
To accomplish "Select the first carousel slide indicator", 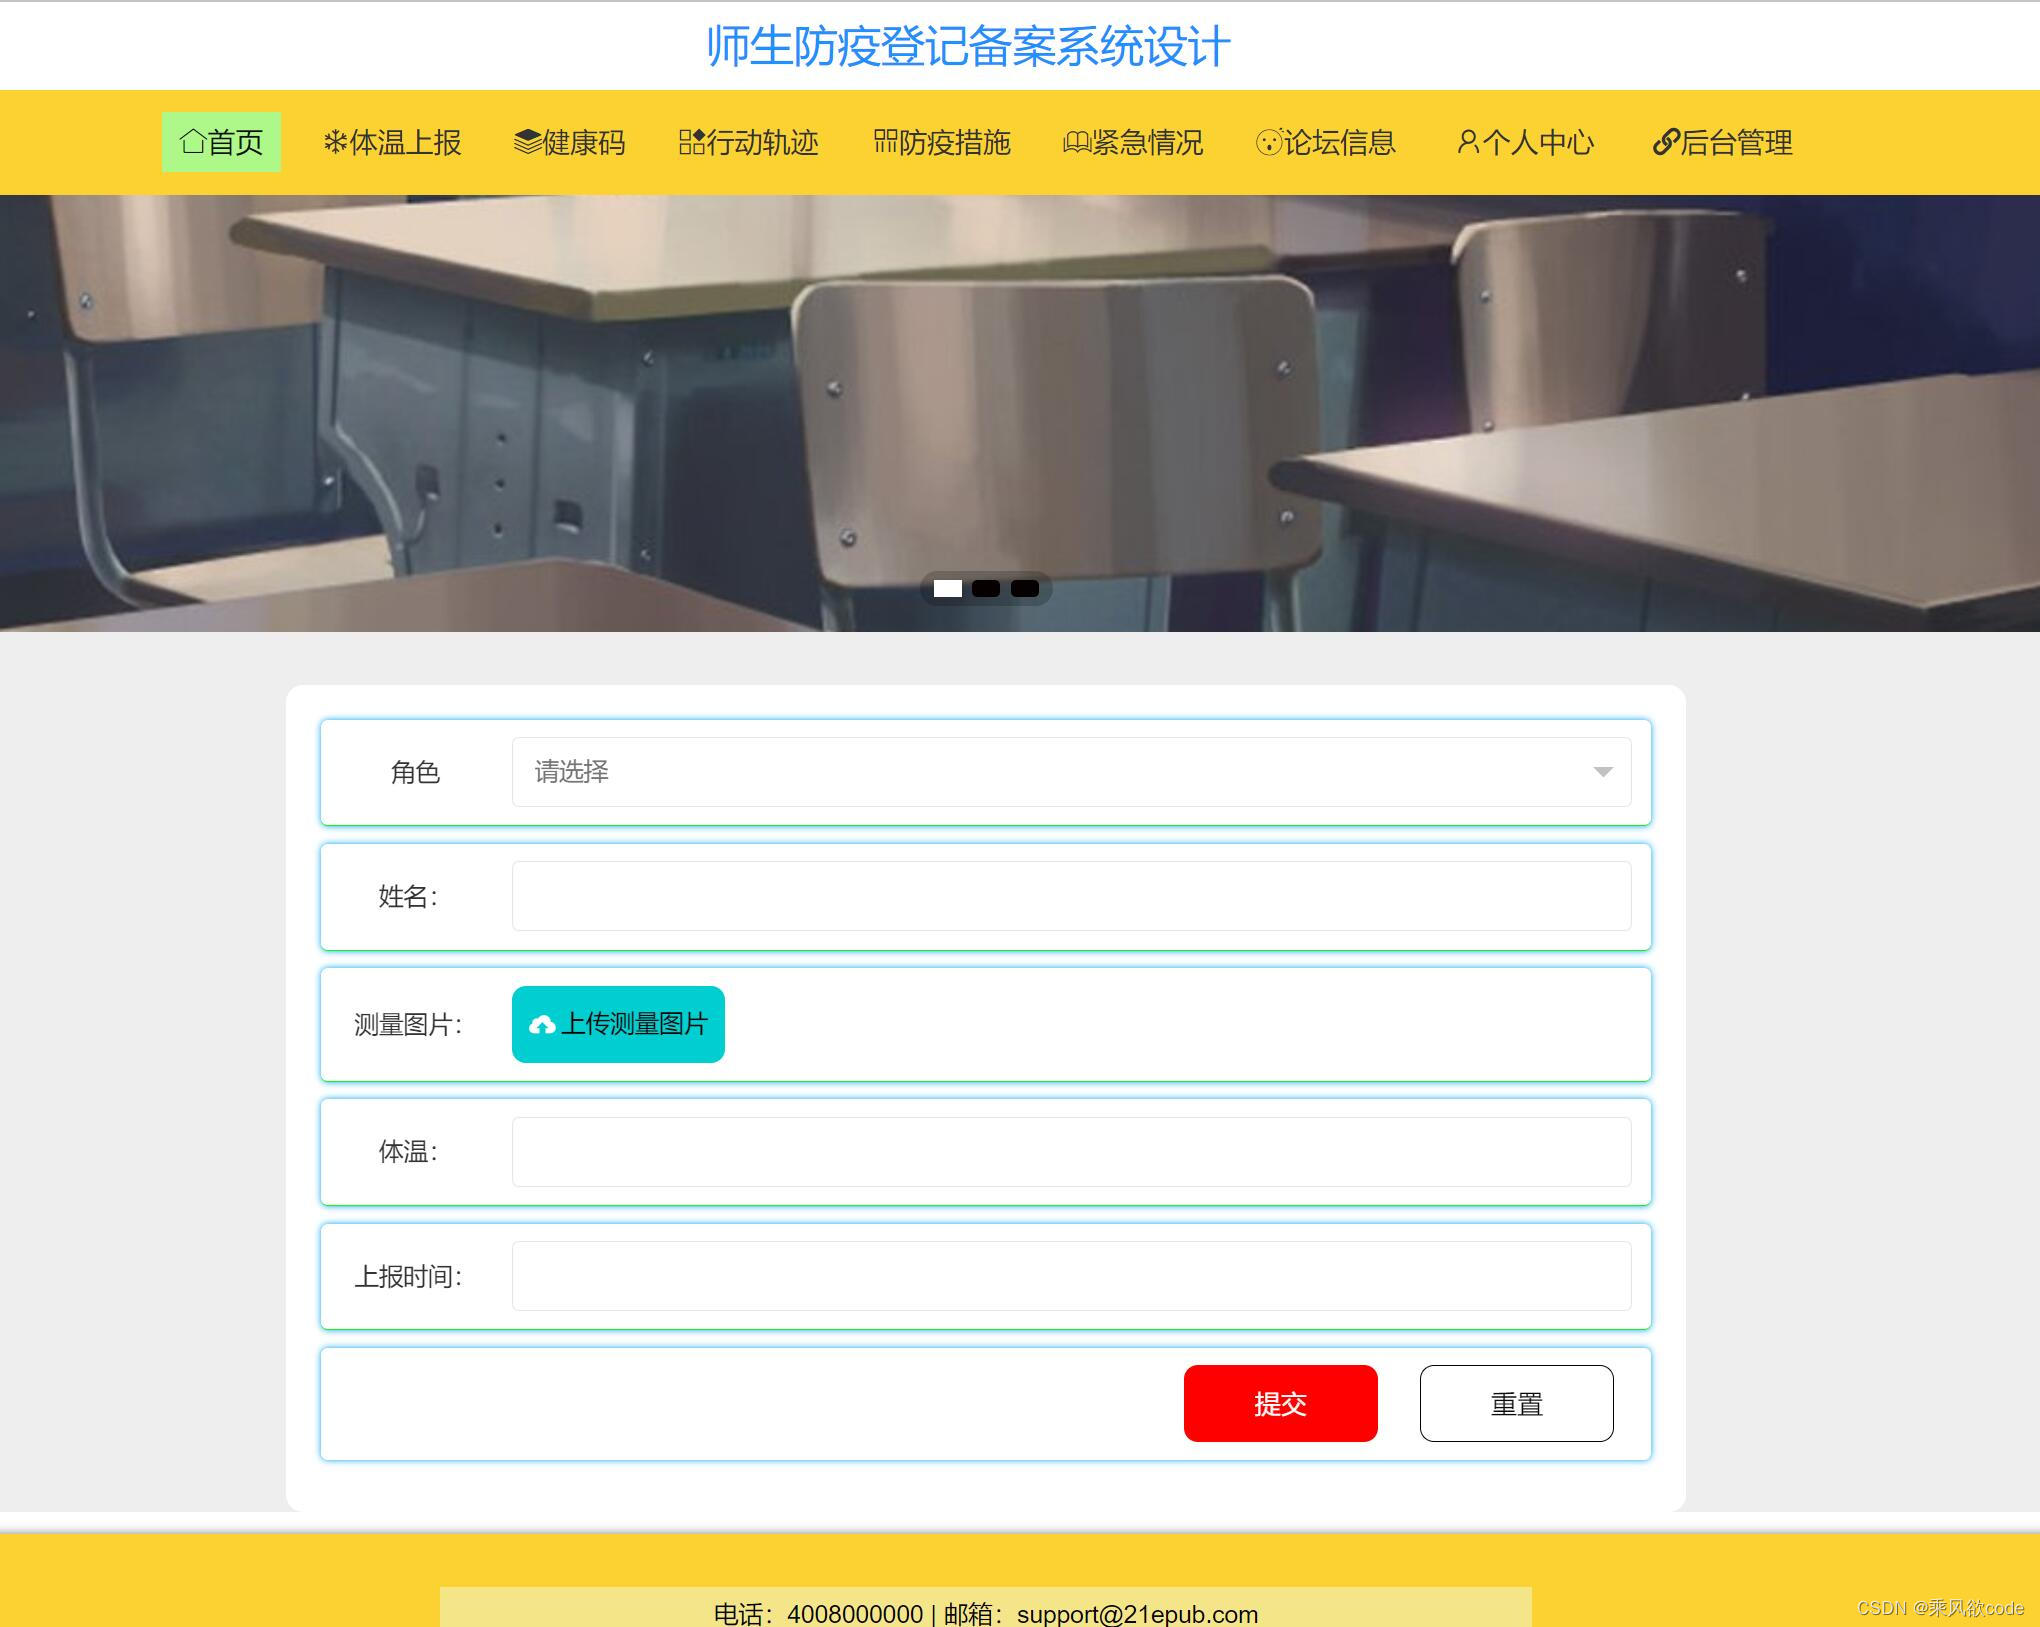I will [x=947, y=589].
